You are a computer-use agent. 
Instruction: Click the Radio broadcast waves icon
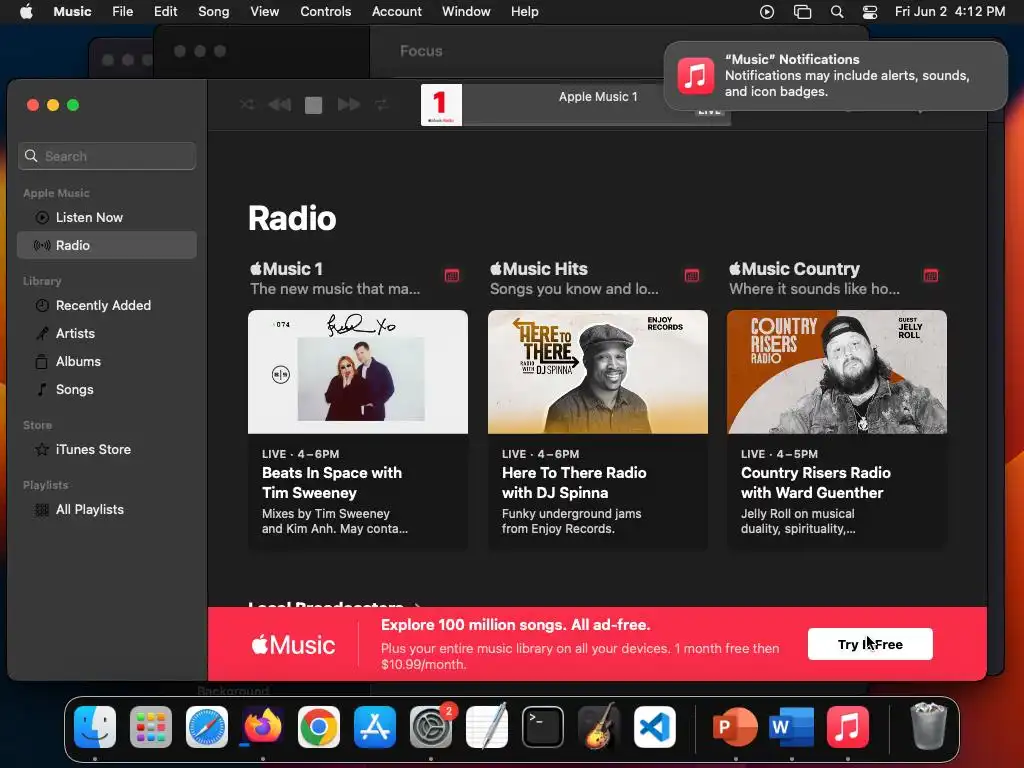[x=42, y=246]
